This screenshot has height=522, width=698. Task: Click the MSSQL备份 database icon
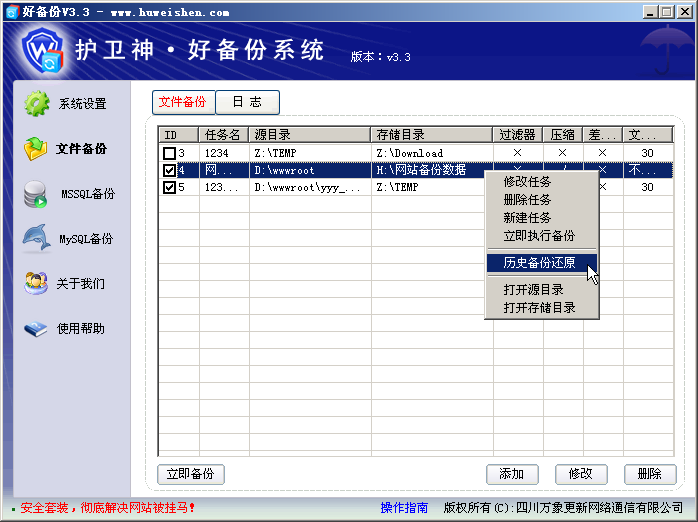[36, 194]
